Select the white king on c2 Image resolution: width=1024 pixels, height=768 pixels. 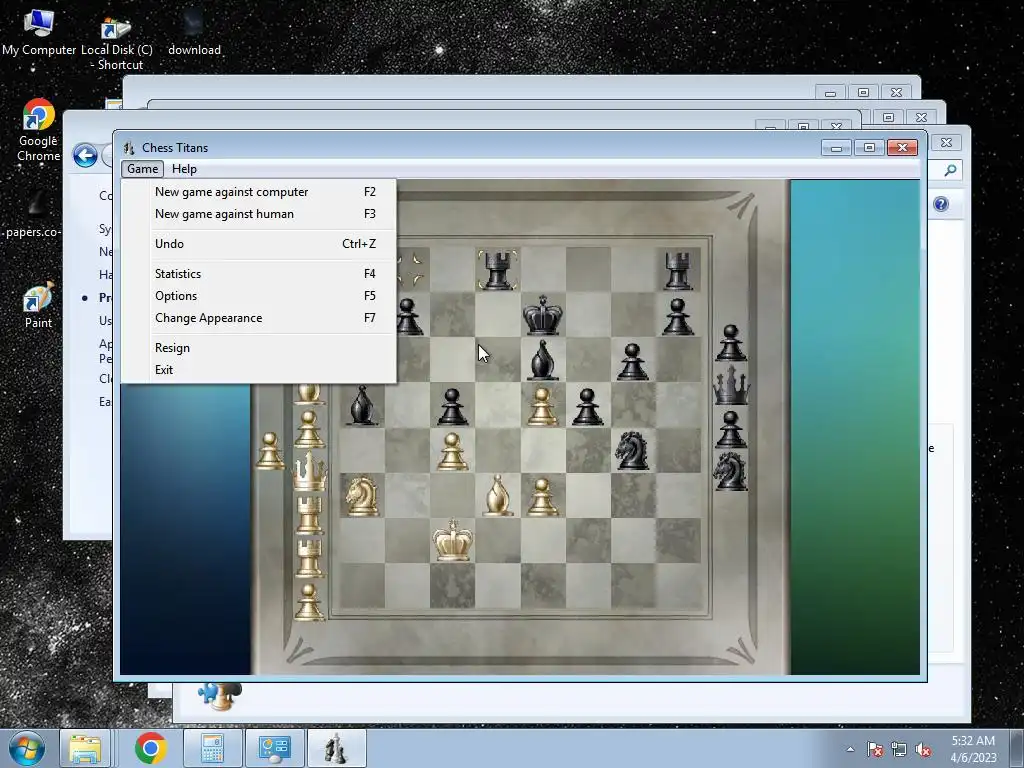[453, 540]
